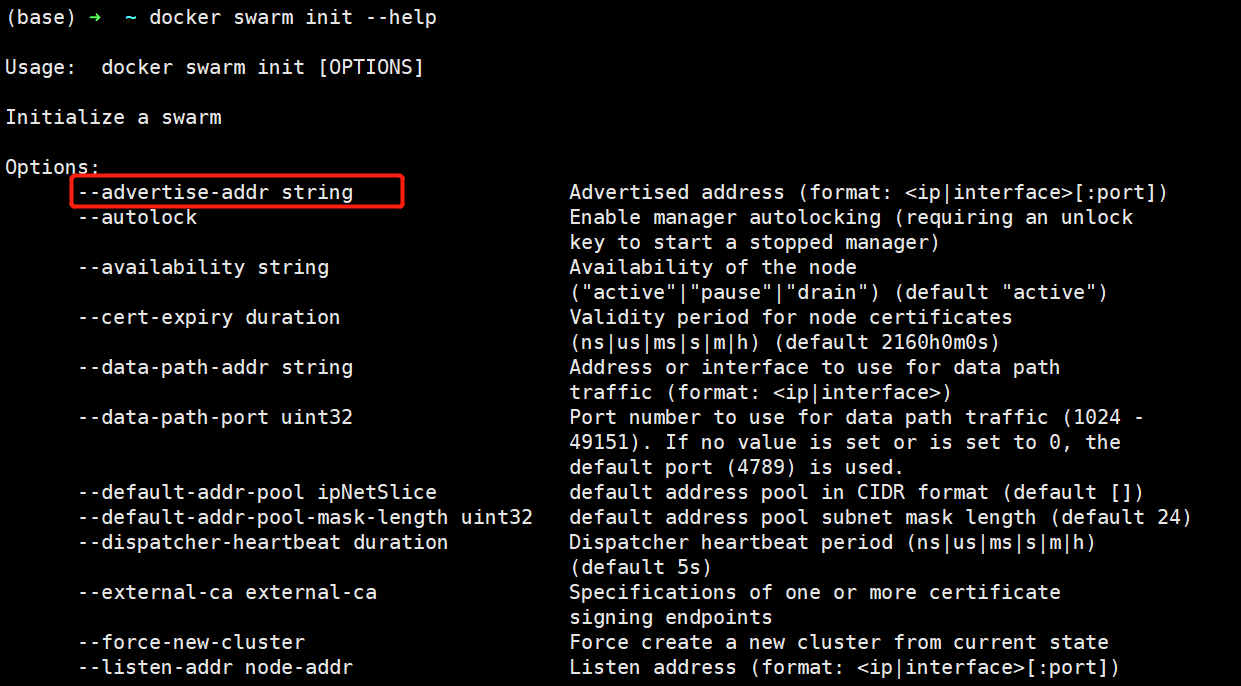1241x686 pixels.
Task: Click the --default-addr-pool-mask-length uint32 option
Action: coord(306,517)
